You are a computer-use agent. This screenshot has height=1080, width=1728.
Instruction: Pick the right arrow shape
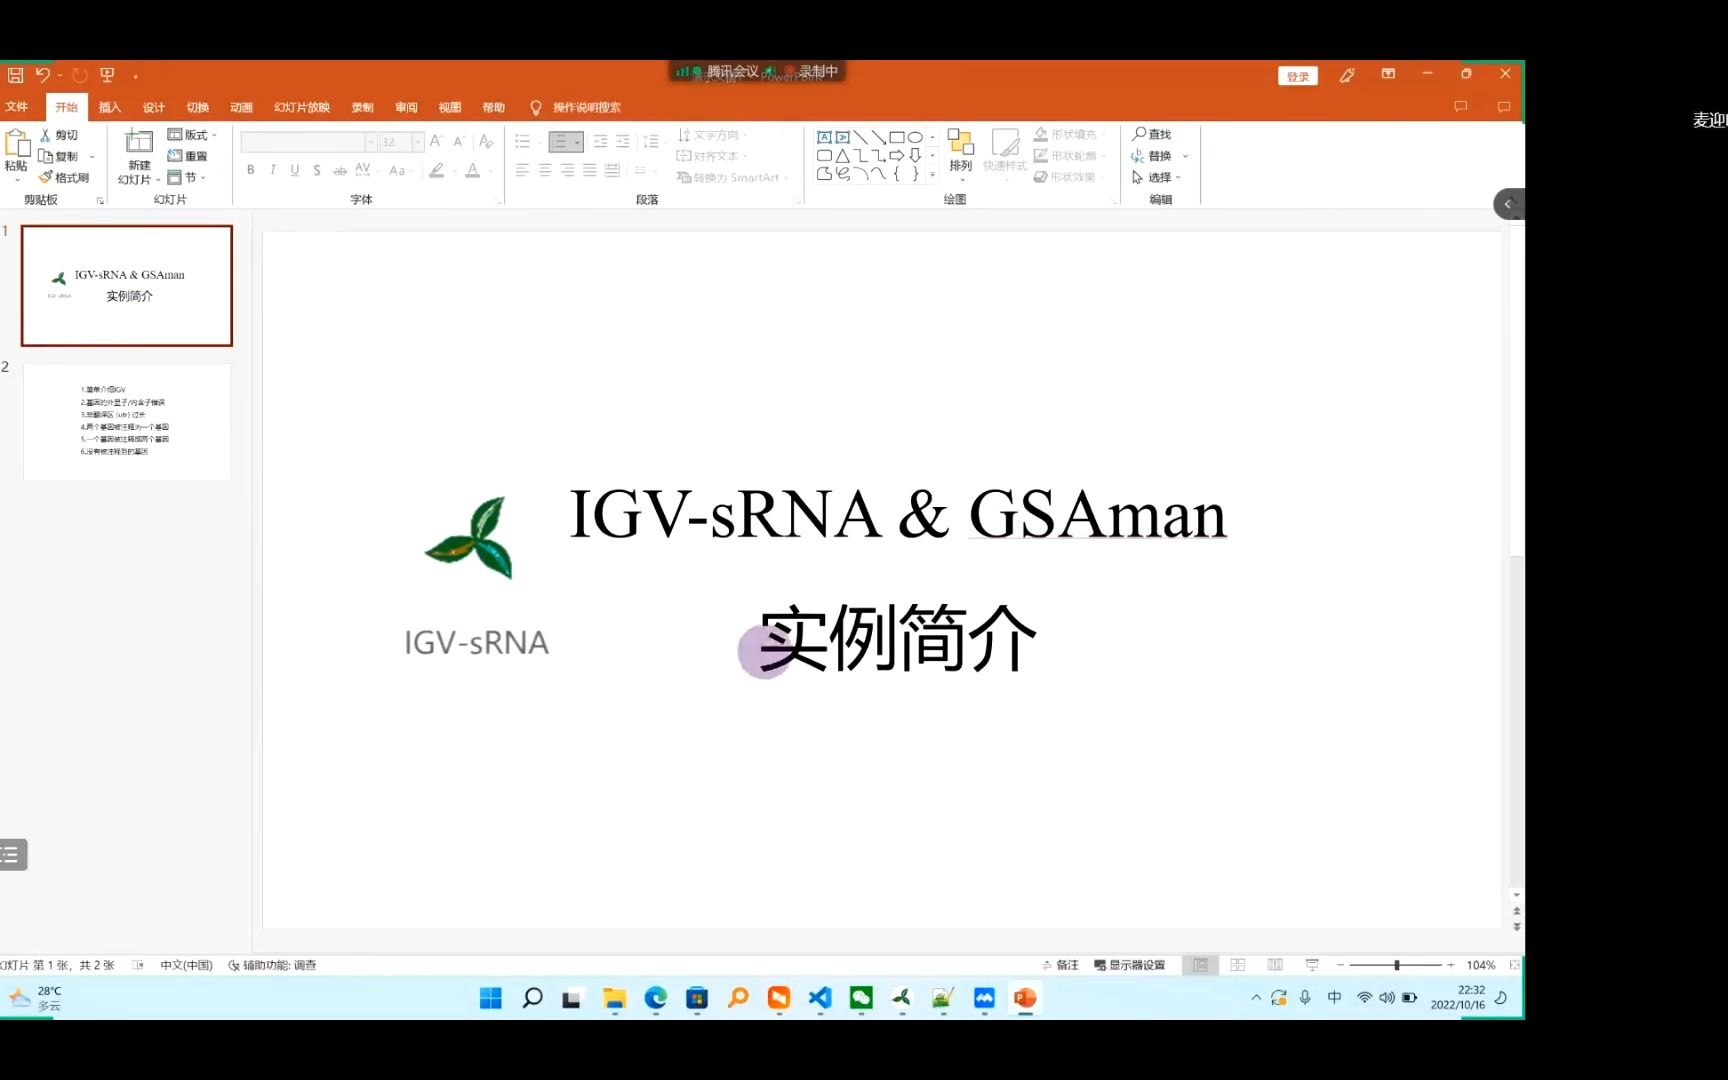[897, 156]
